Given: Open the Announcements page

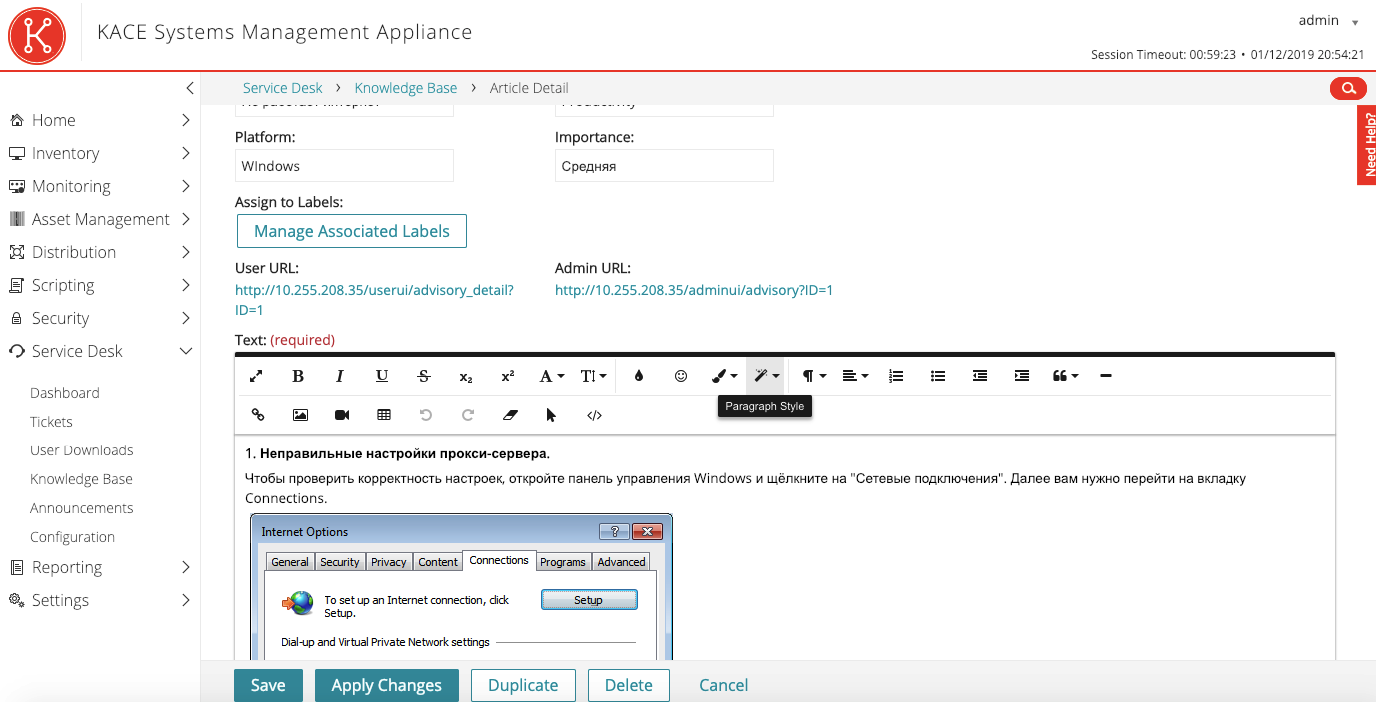Looking at the screenshot, I should click(82, 508).
